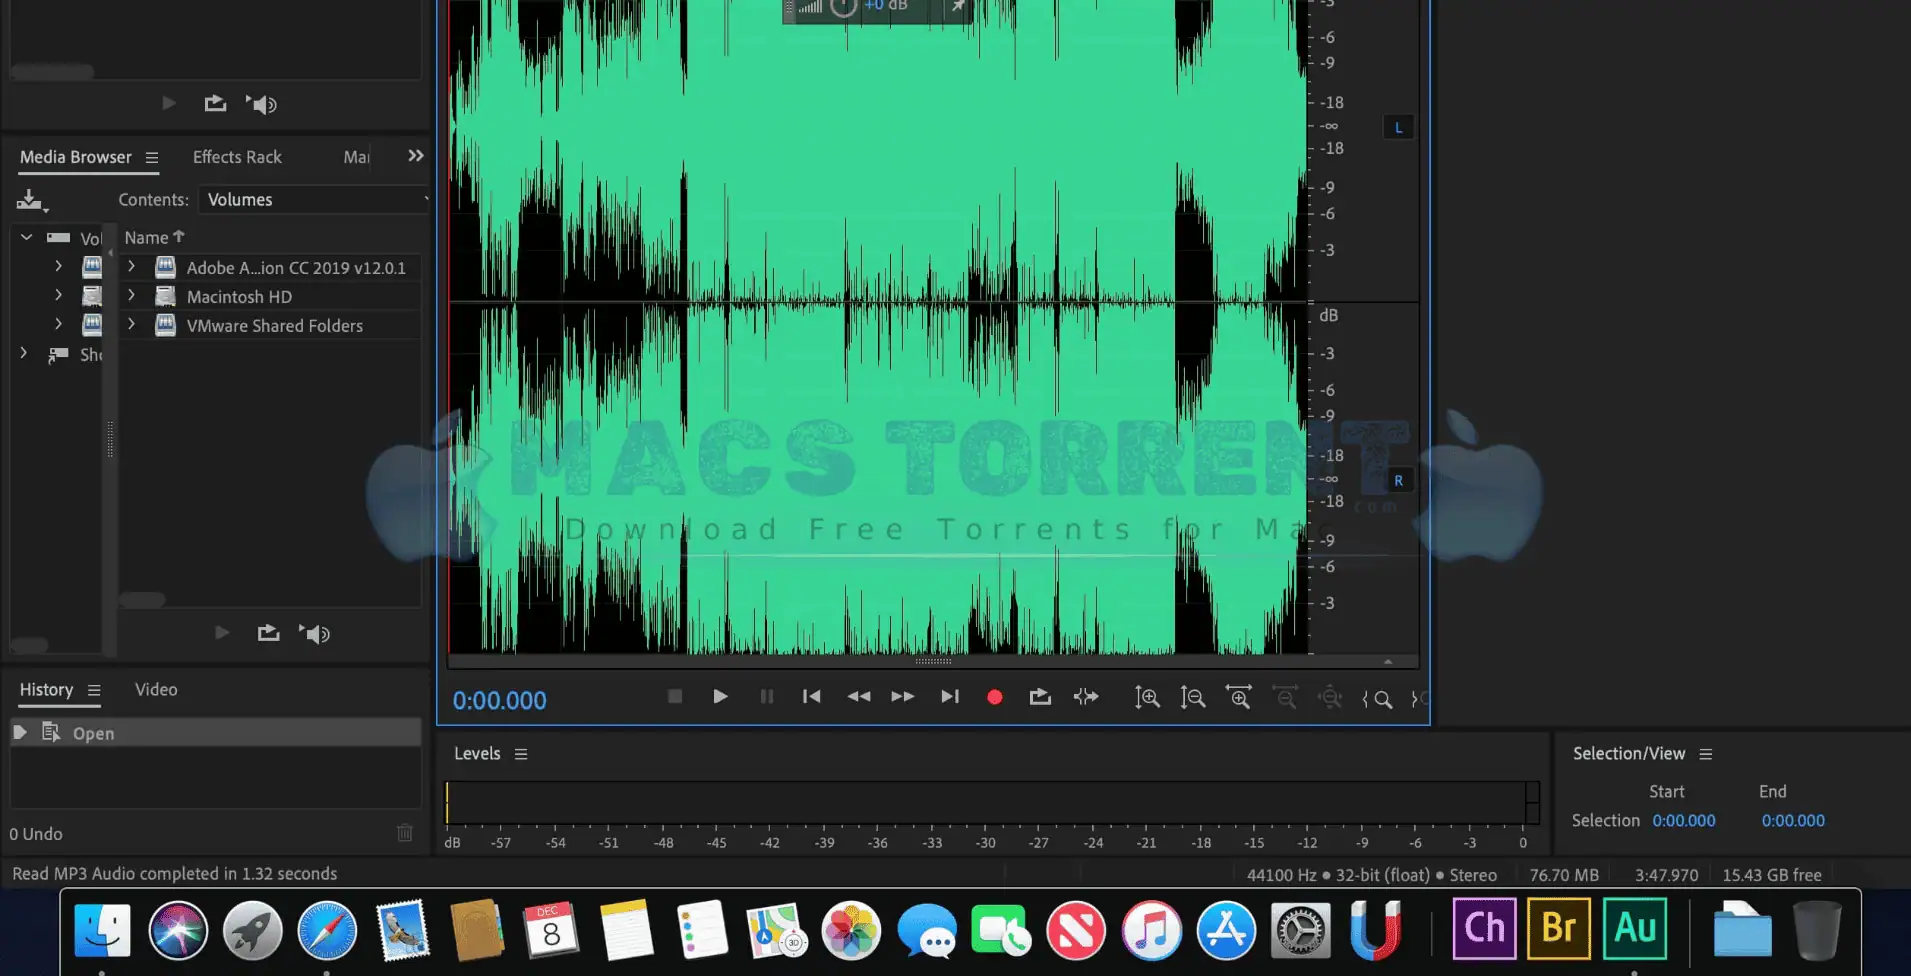Switch to the Video tab

[156, 690]
